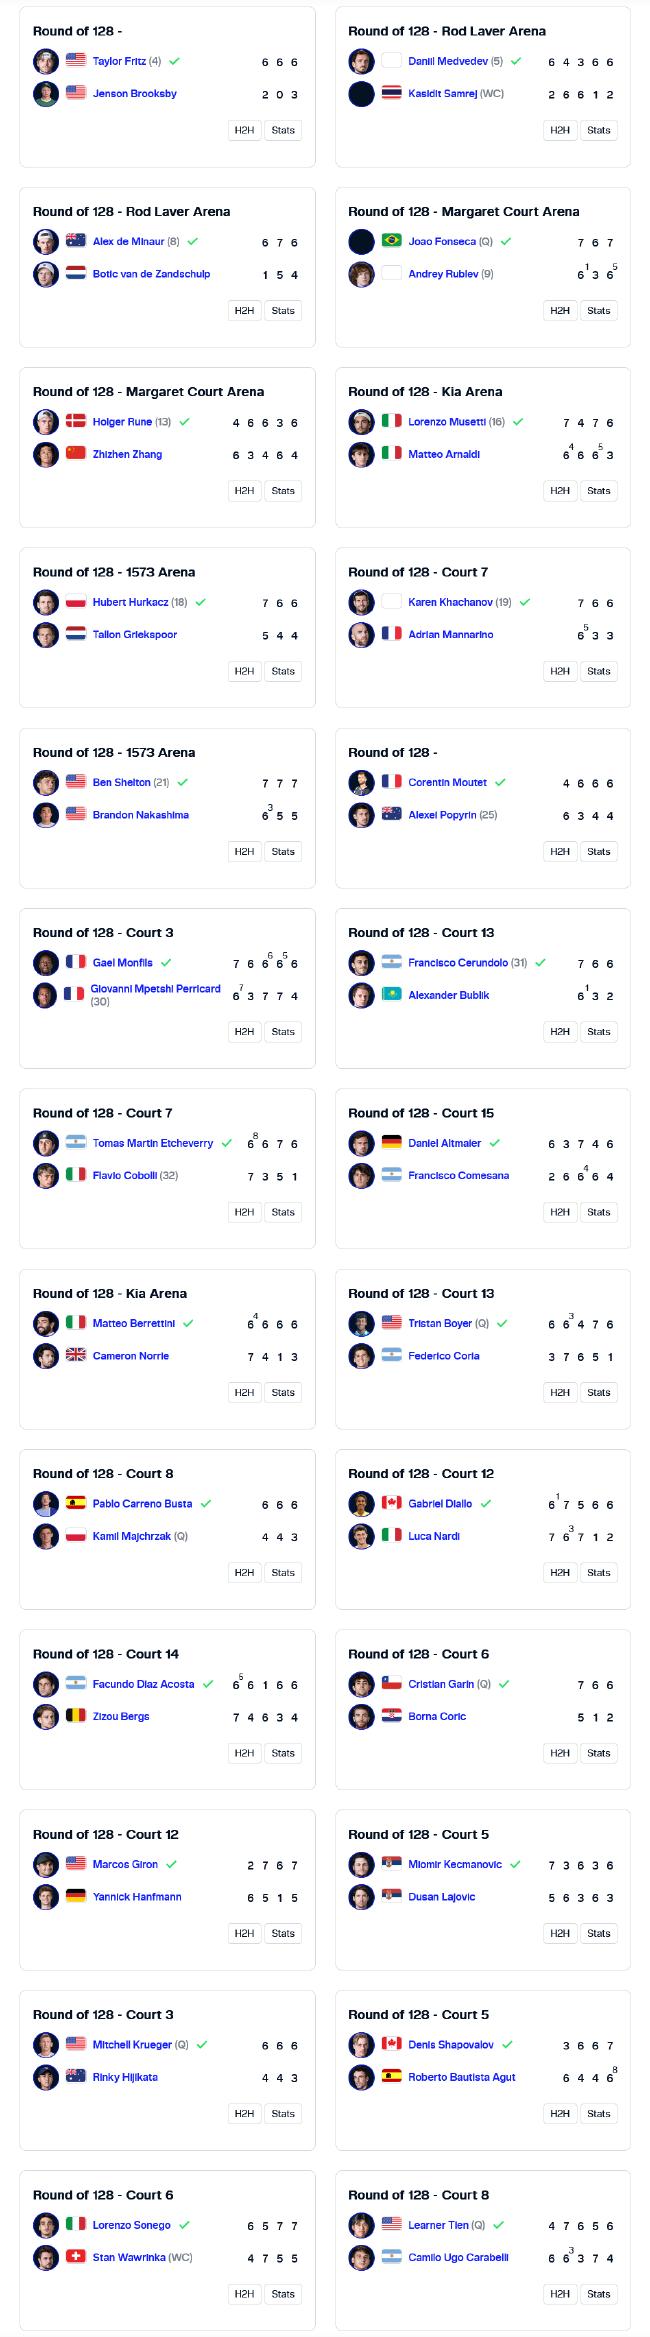Click the Thailand flag by Kasidit Samrej
The image size is (650, 2337).
391,94
